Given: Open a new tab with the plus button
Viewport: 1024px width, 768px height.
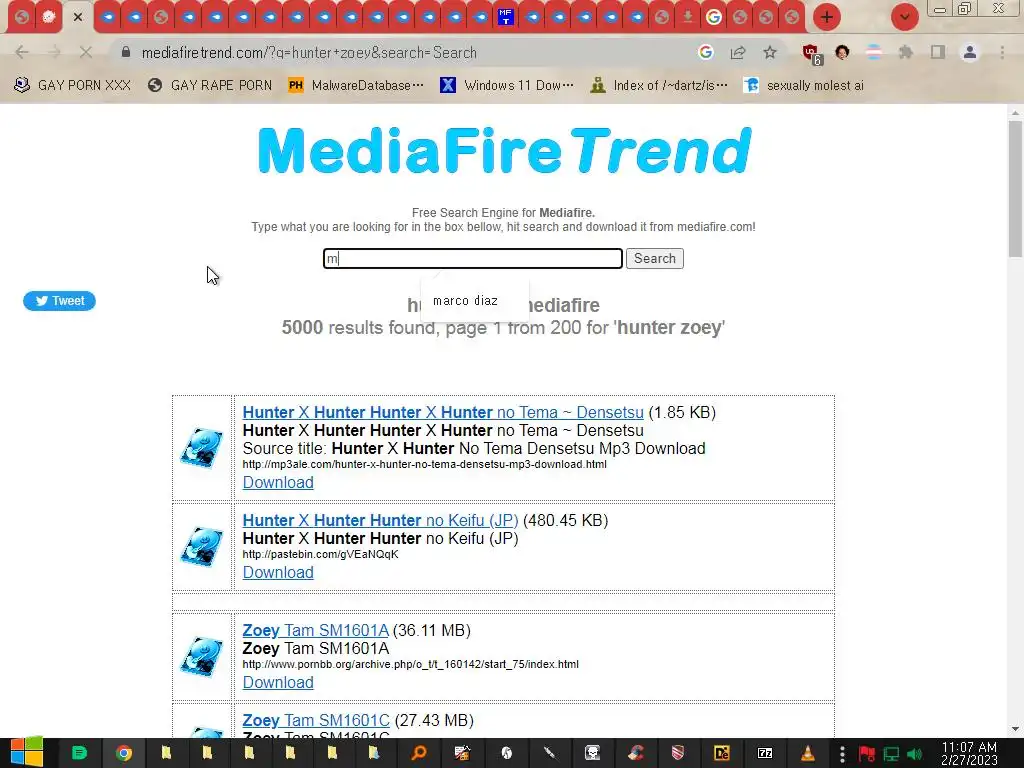Looking at the screenshot, I should (x=827, y=17).
